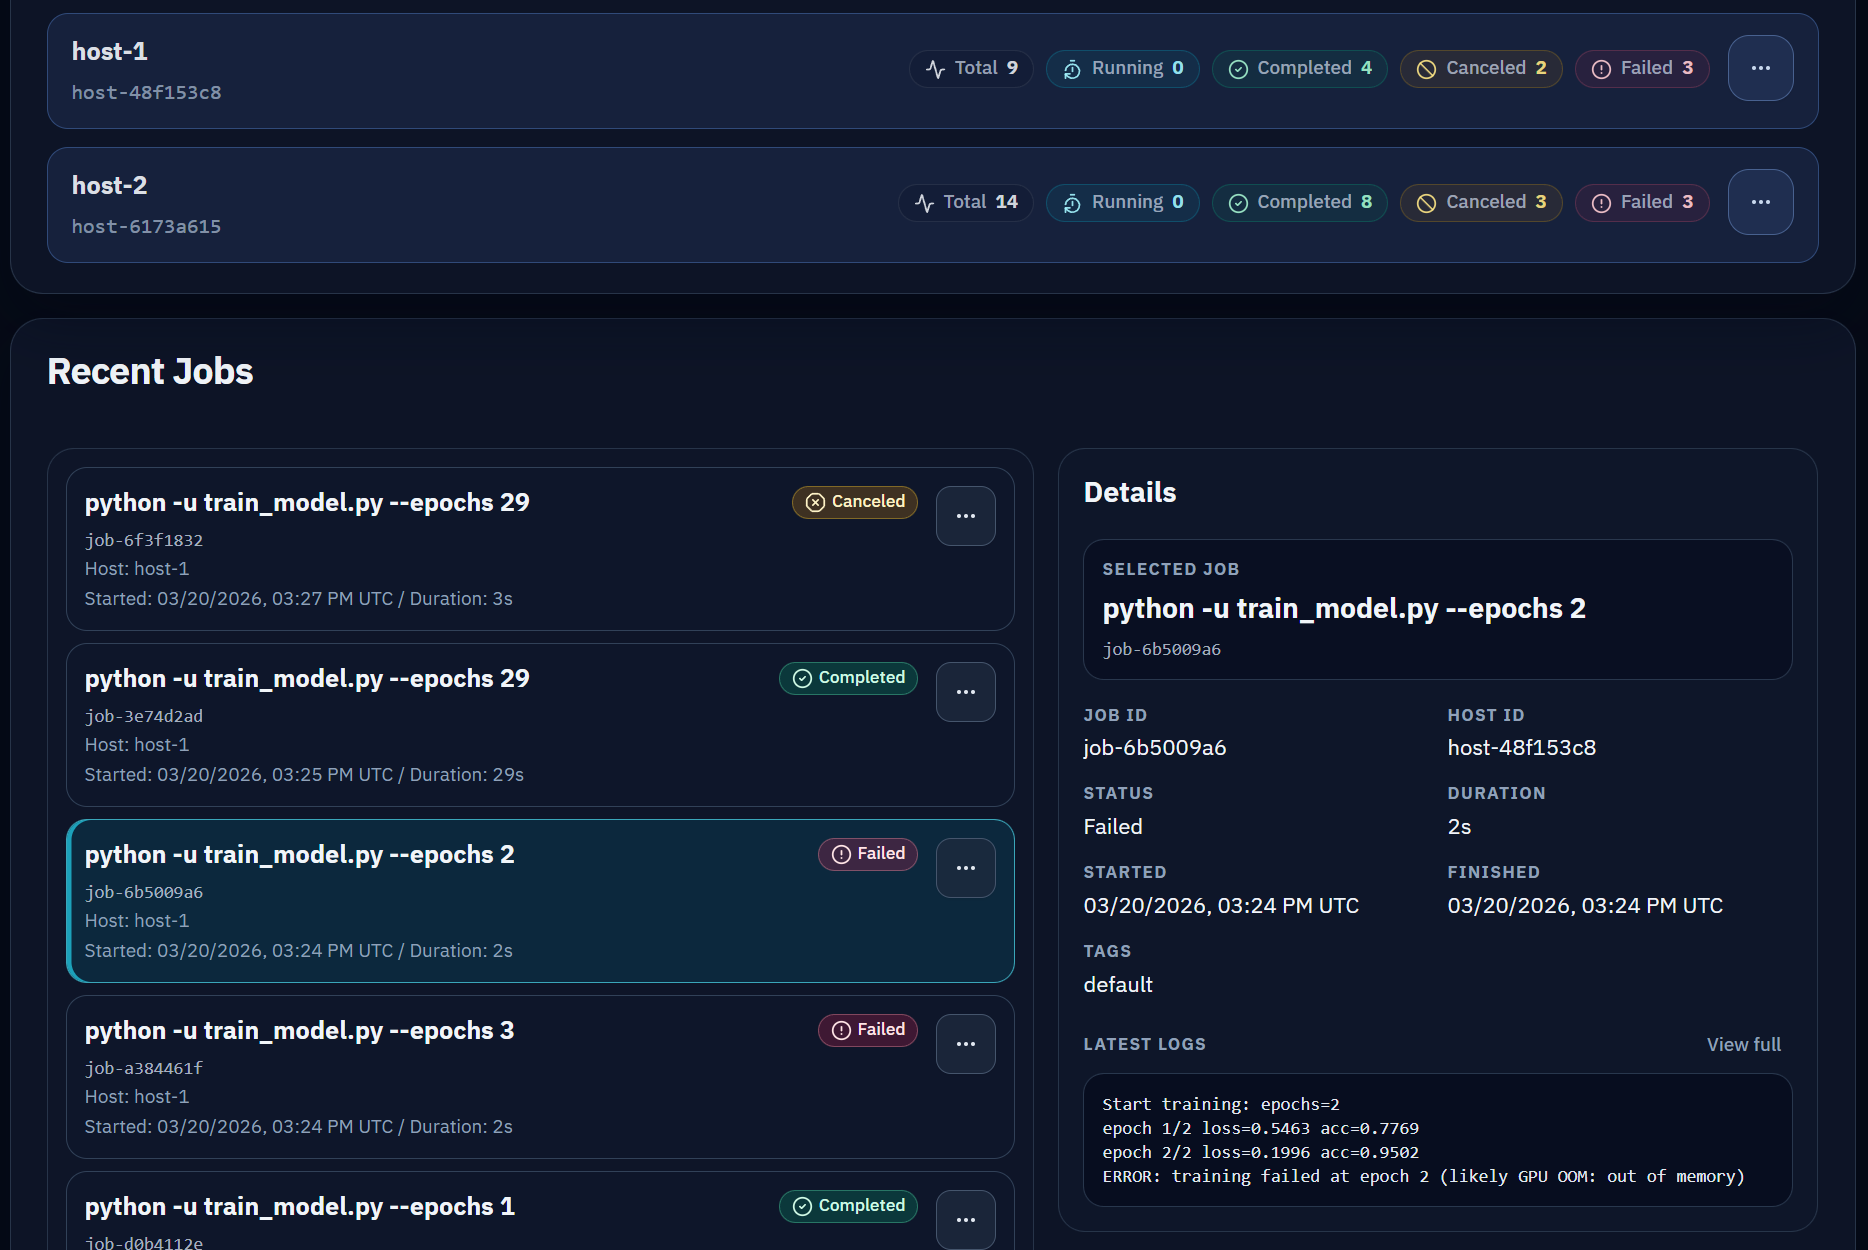This screenshot has height=1250, width=1868.
Task: Click Failed value under STATUS
Action: pyautogui.click(x=1113, y=827)
